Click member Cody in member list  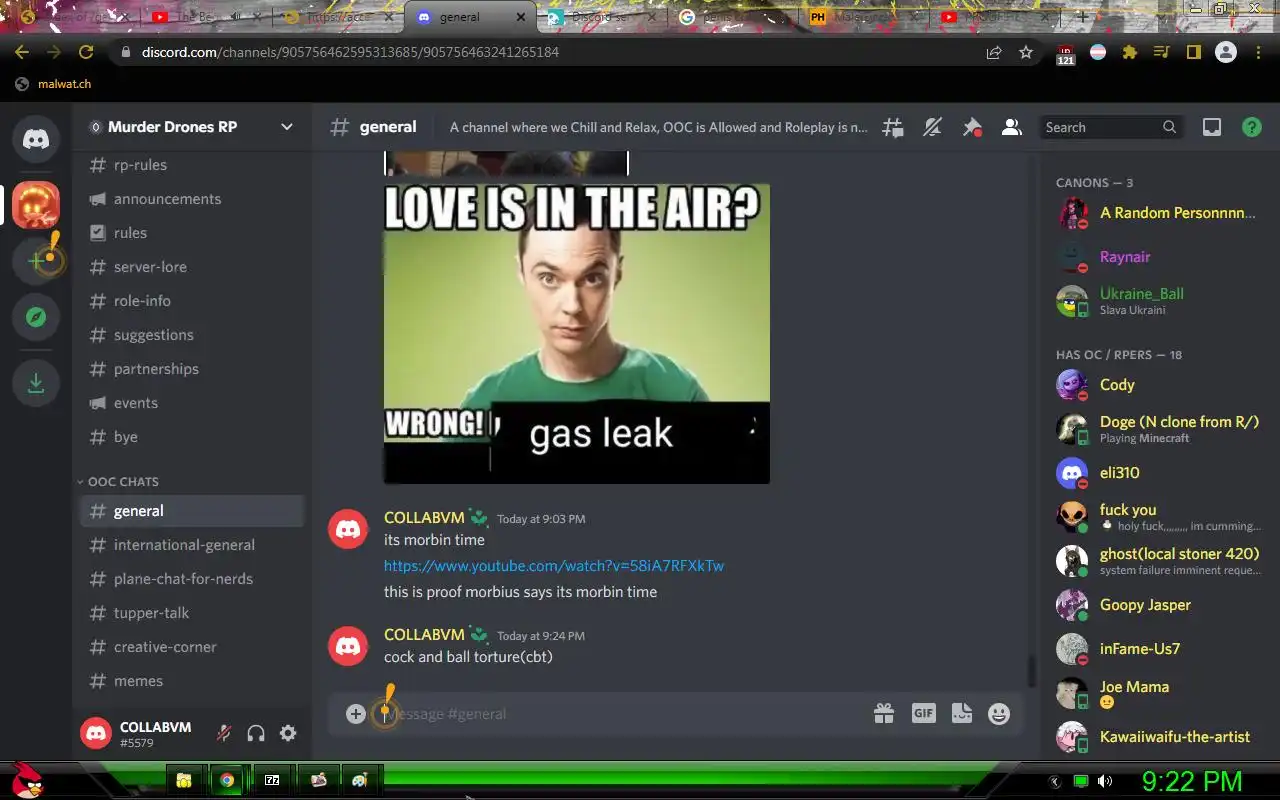pyautogui.click(x=1154, y=385)
